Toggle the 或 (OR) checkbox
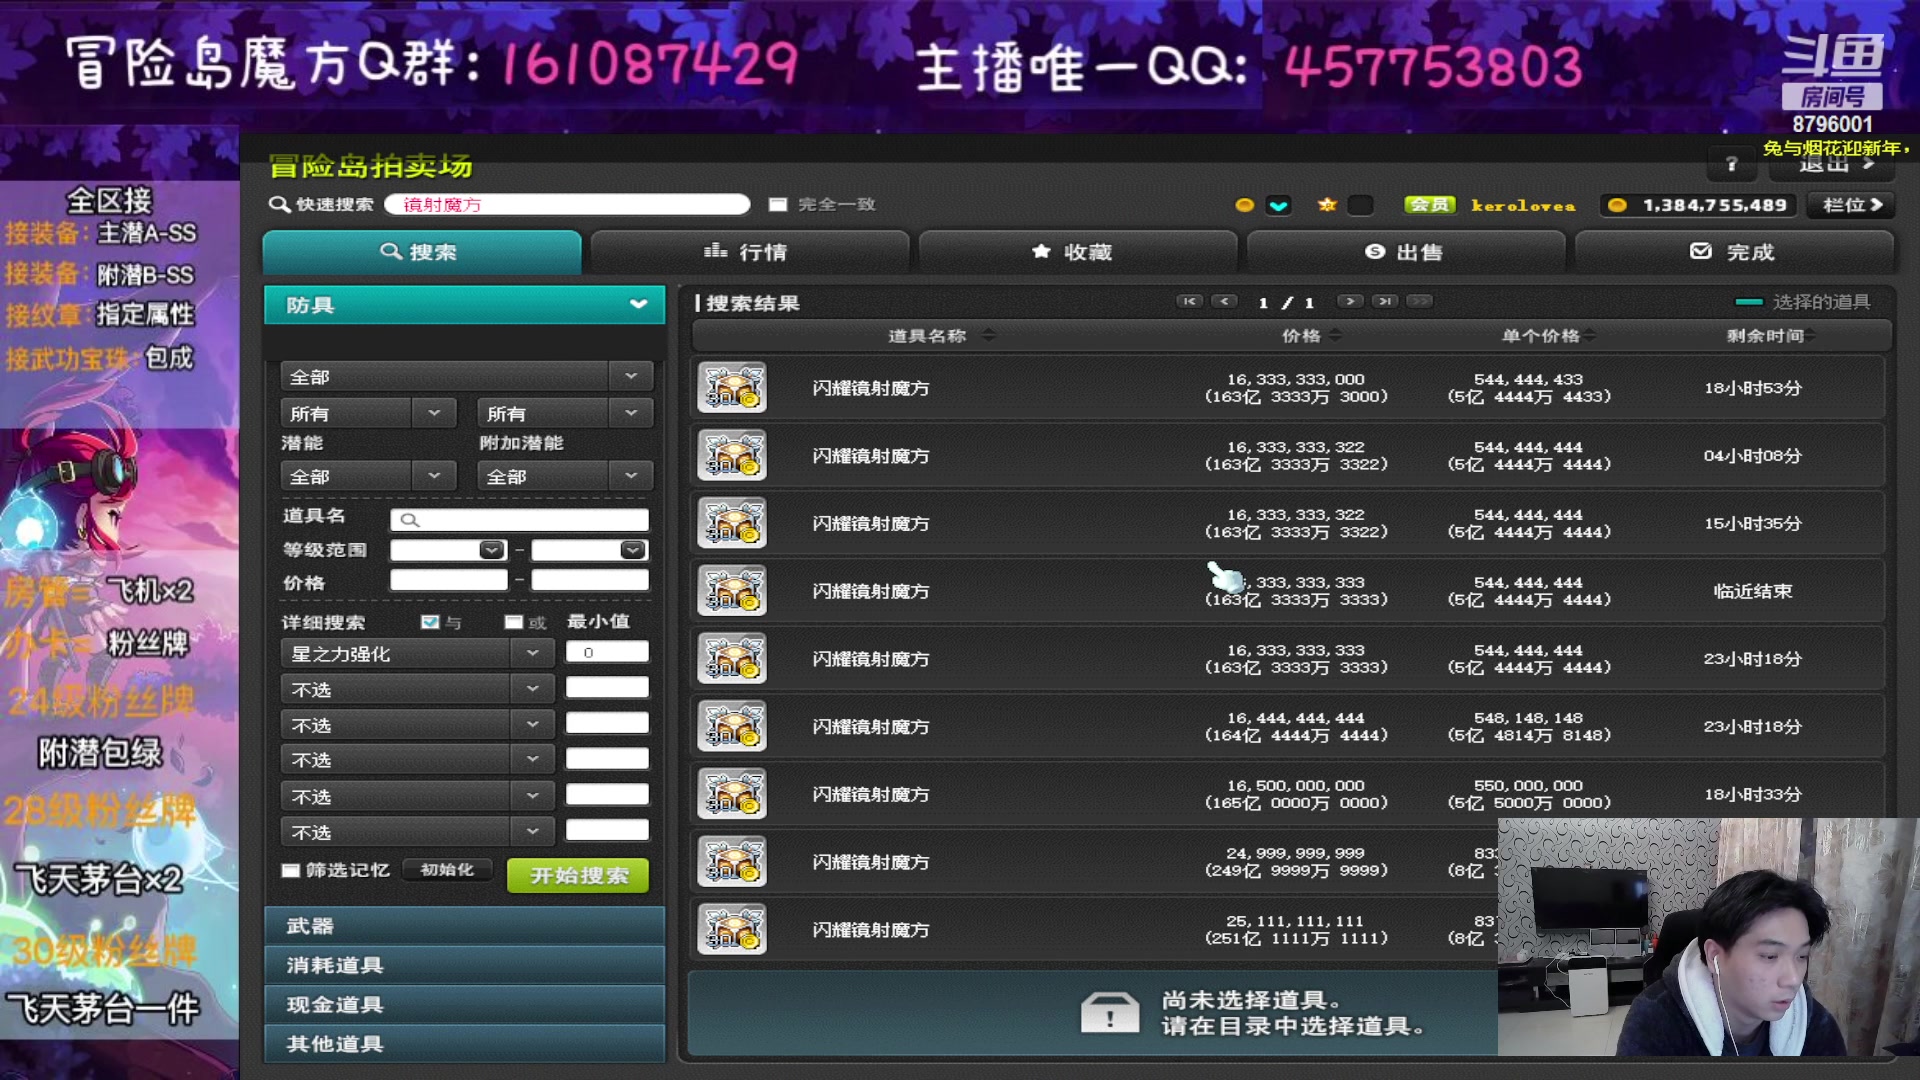 (514, 622)
